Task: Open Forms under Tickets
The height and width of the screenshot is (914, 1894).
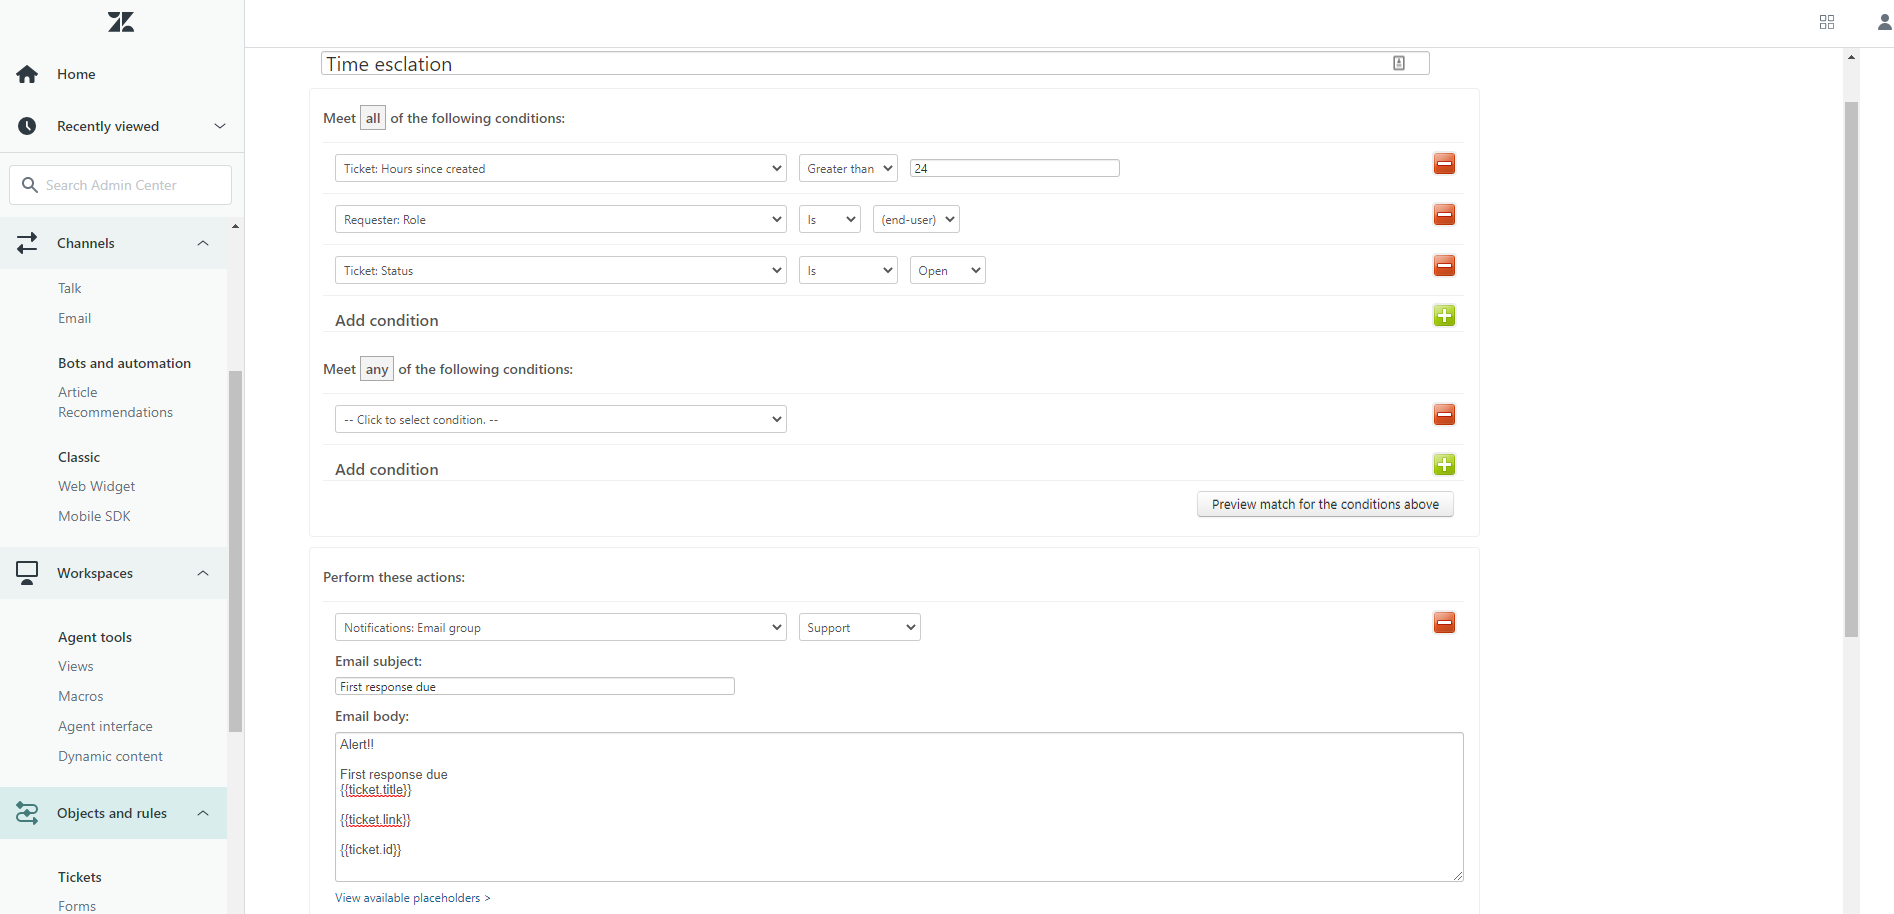Action: tap(77, 906)
